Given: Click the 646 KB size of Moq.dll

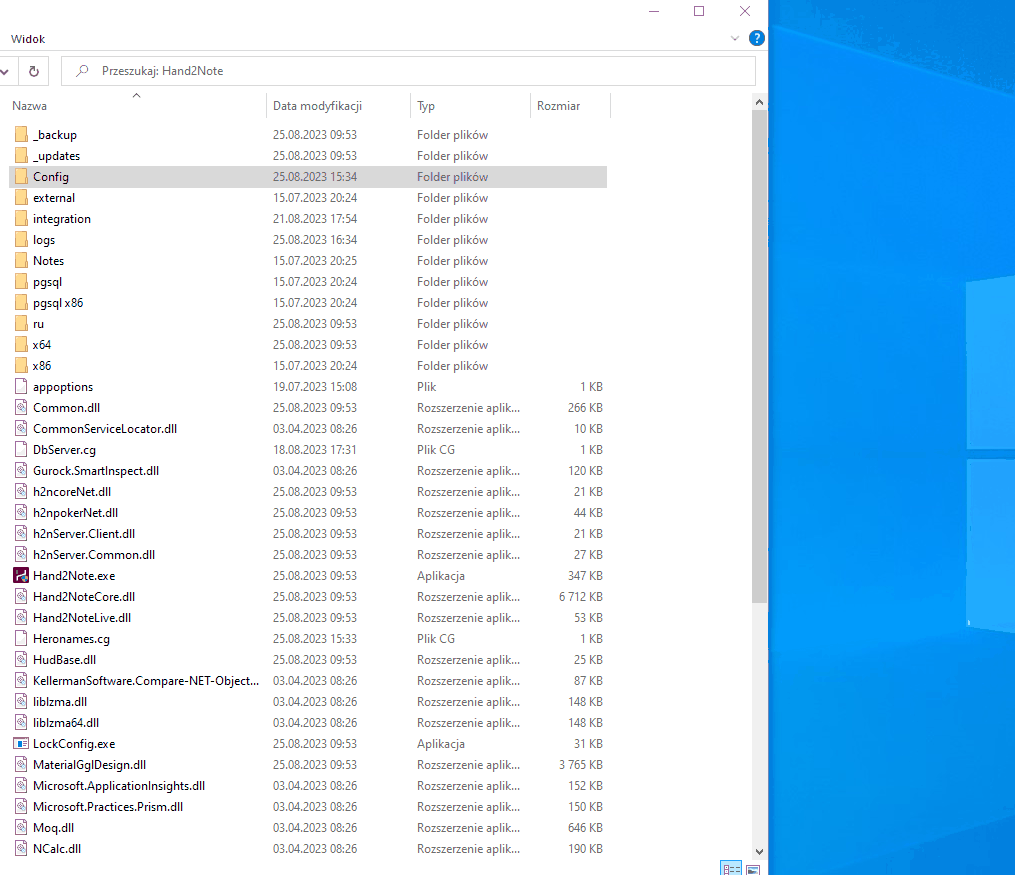Looking at the screenshot, I should 585,828.
